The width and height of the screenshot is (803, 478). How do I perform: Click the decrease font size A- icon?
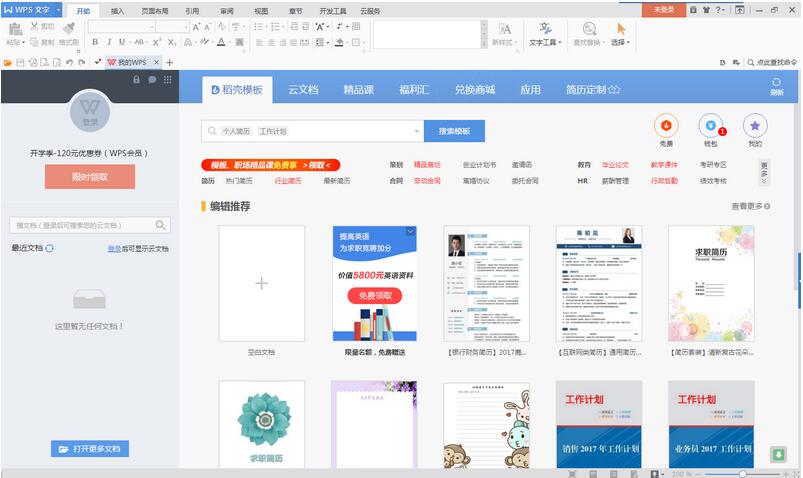(x=207, y=27)
